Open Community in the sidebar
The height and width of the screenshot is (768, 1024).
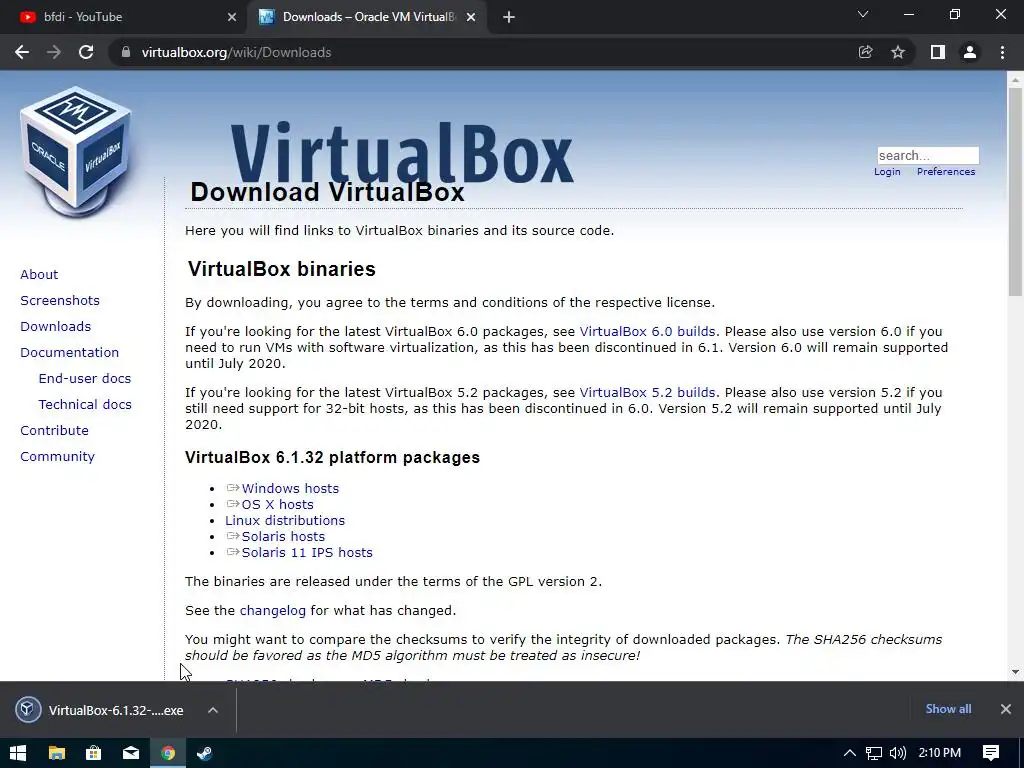pos(57,456)
